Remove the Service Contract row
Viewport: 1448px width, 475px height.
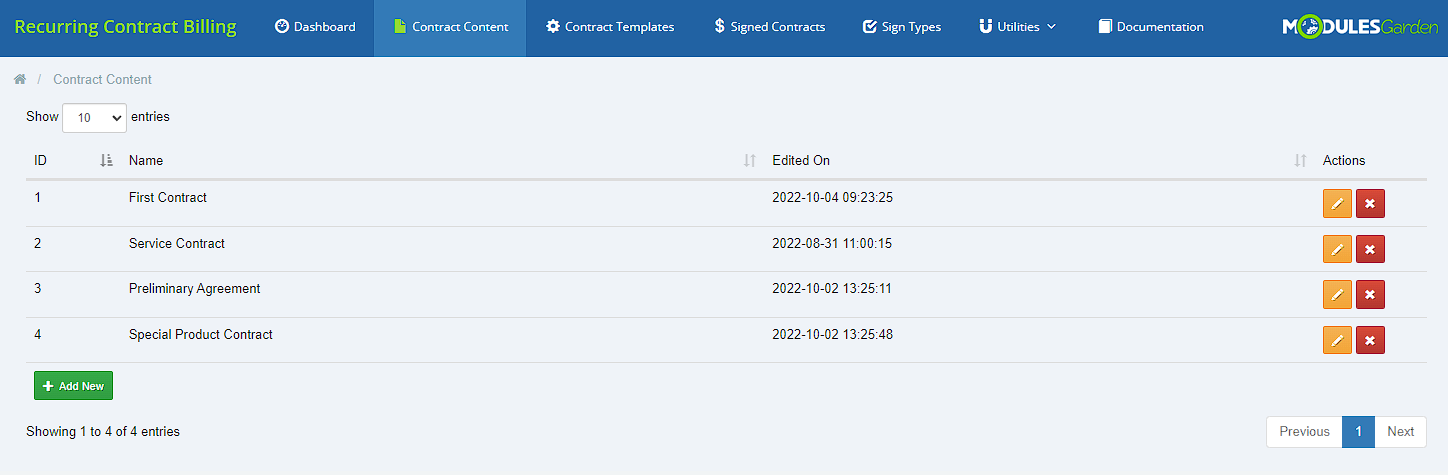1370,249
